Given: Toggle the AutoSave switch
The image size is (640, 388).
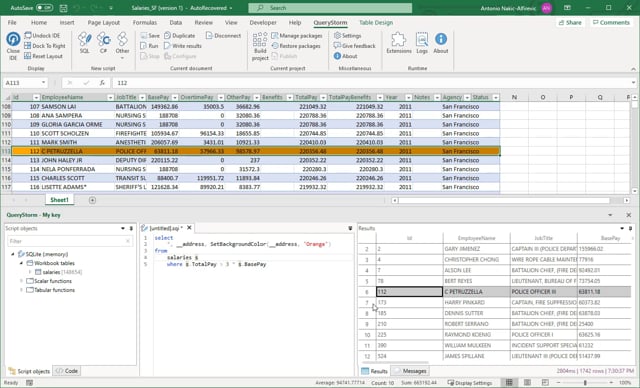Looking at the screenshot, I should tap(44, 8).
